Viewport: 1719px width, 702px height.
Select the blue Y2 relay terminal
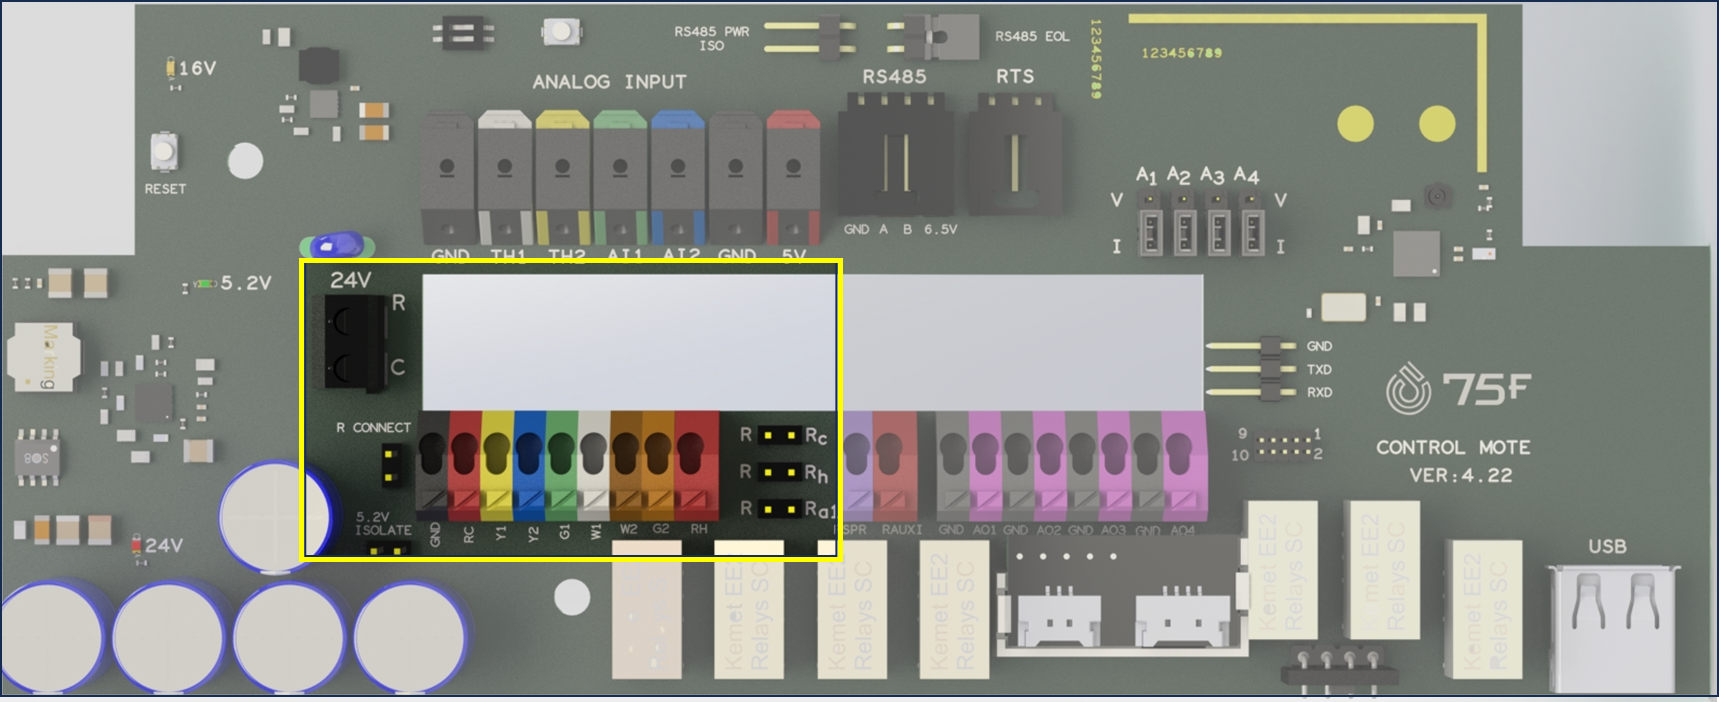click(529, 465)
